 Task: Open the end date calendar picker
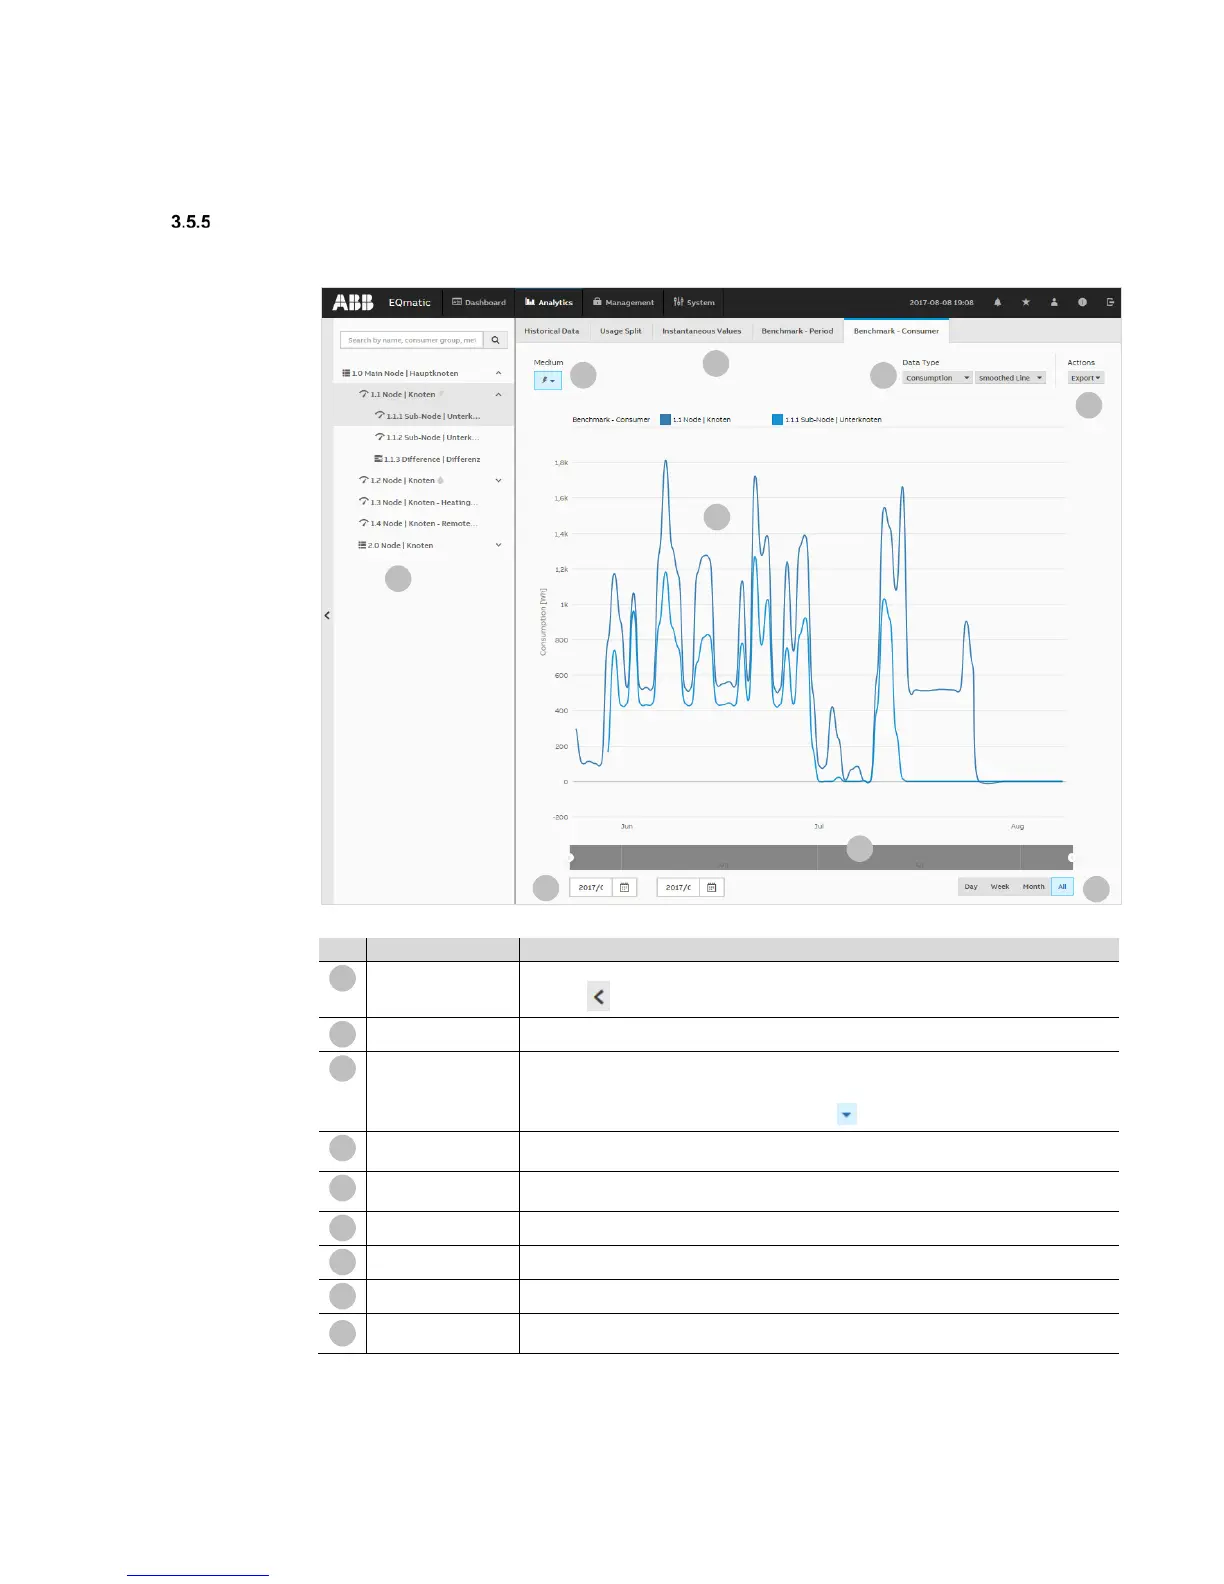[711, 887]
